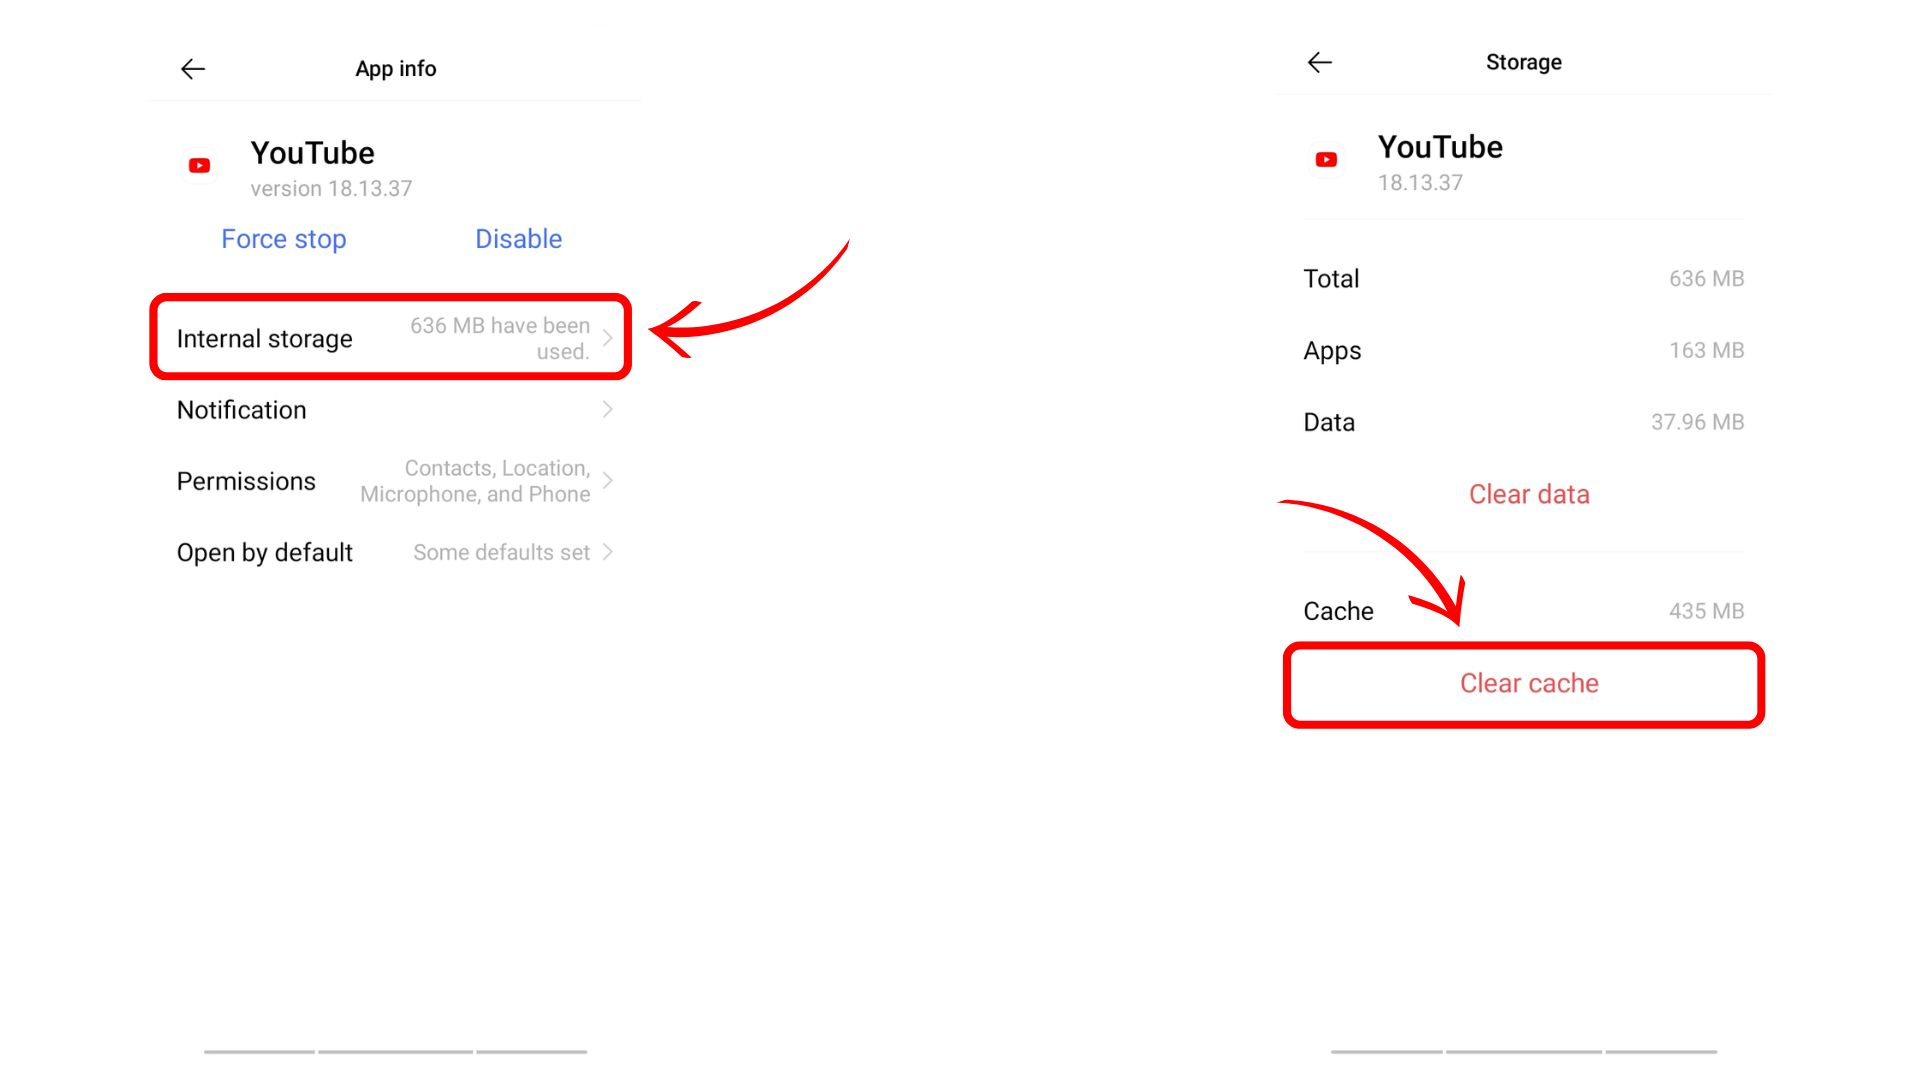Expand chevron next to Some defaults set
The width and height of the screenshot is (1920, 1080).
[x=607, y=552]
